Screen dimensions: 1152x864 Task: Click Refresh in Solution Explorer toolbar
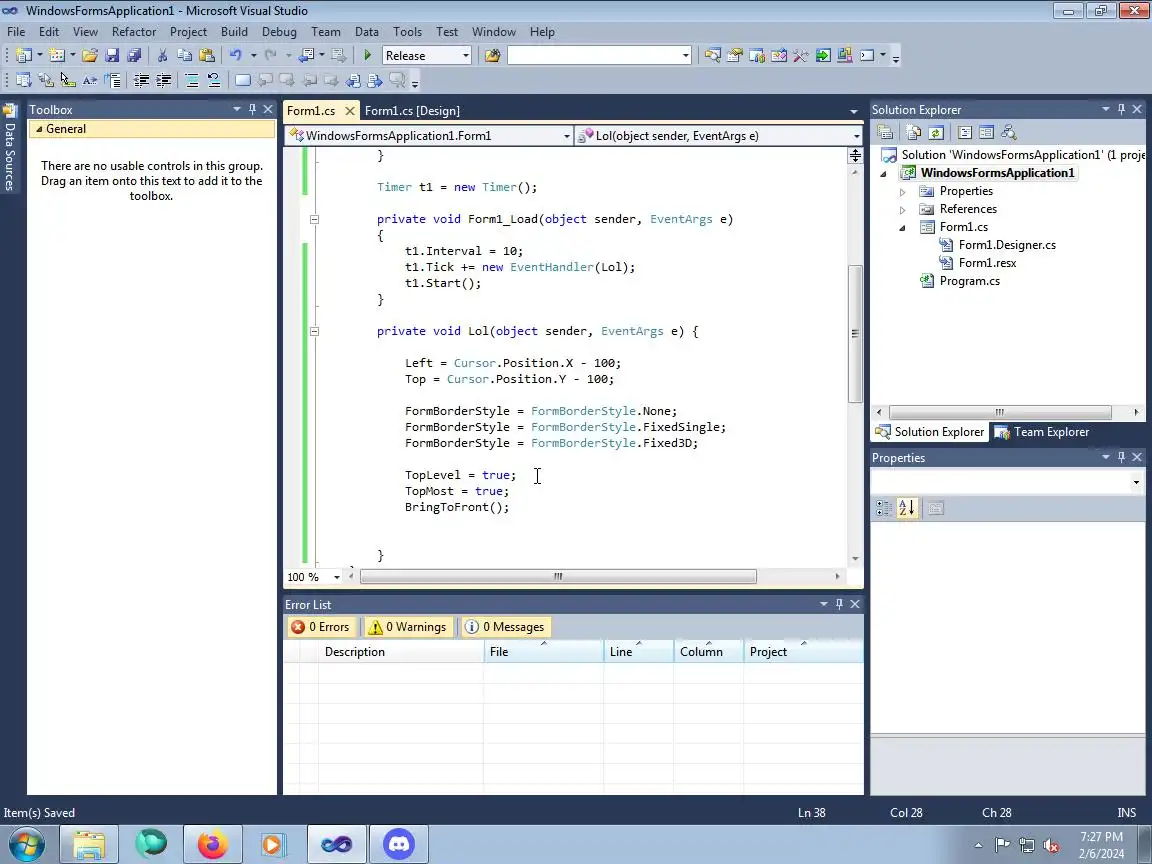click(935, 132)
